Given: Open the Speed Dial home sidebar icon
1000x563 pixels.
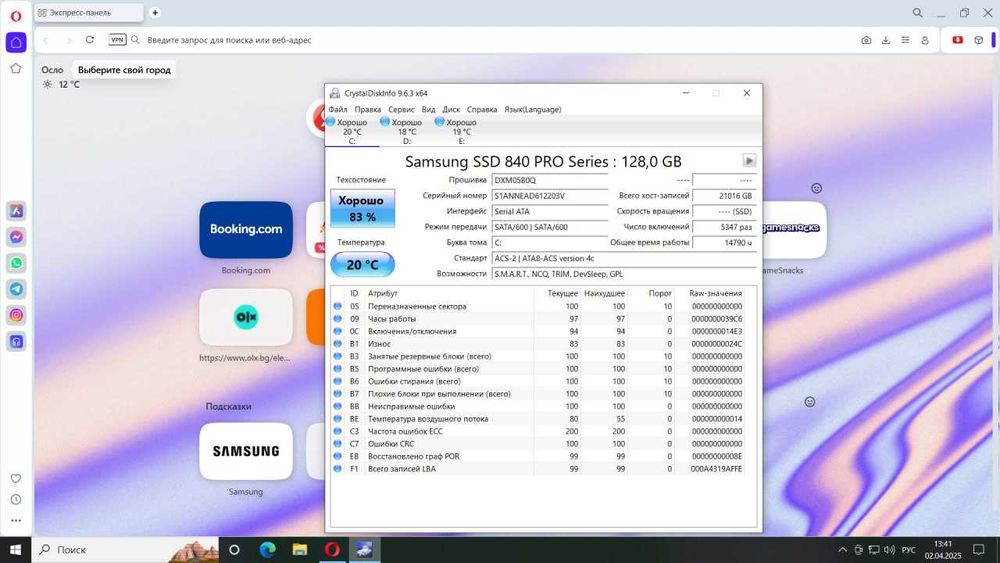Looking at the screenshot, I should [x=16, y=43].
